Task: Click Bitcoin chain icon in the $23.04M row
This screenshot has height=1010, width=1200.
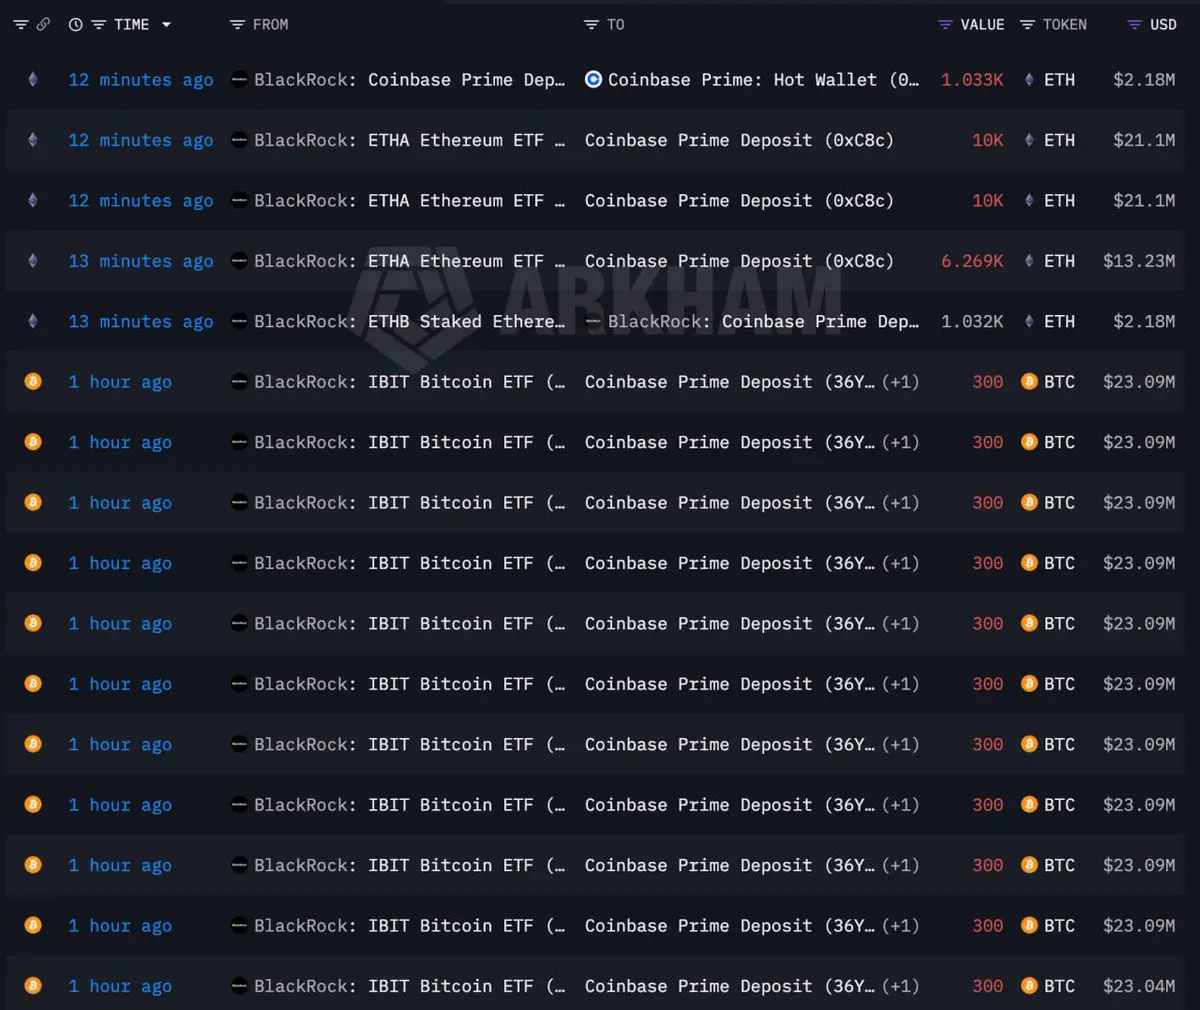Action: (33, 986)
